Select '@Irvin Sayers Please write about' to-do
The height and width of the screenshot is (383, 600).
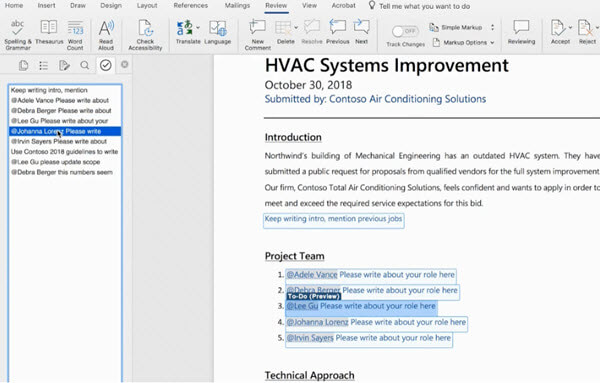(65, 142)
